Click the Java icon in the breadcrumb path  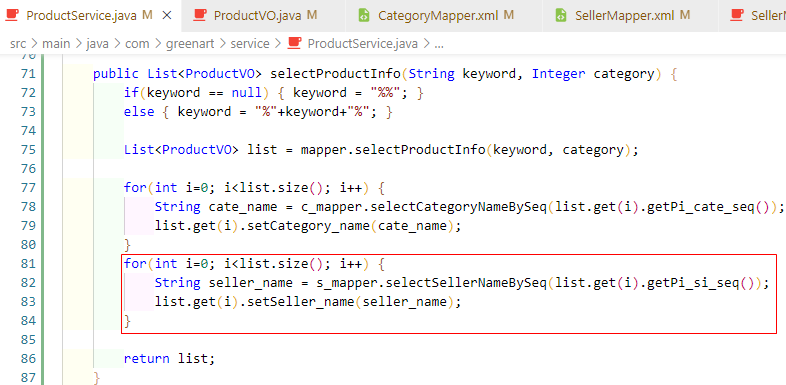pos(294,44)
